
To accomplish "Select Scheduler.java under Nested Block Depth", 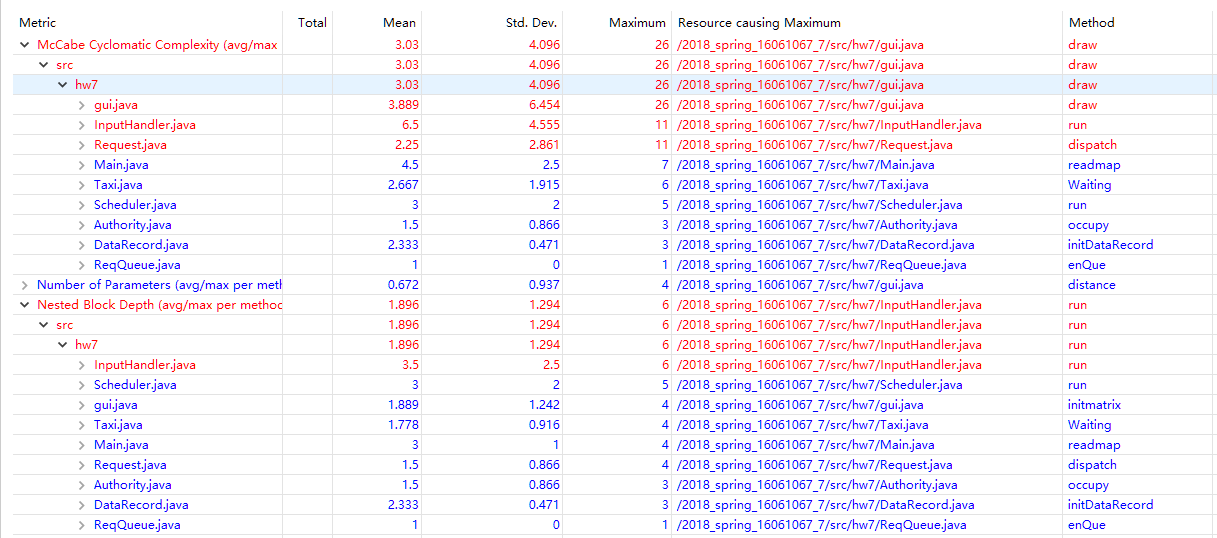I will pos(135,385).
